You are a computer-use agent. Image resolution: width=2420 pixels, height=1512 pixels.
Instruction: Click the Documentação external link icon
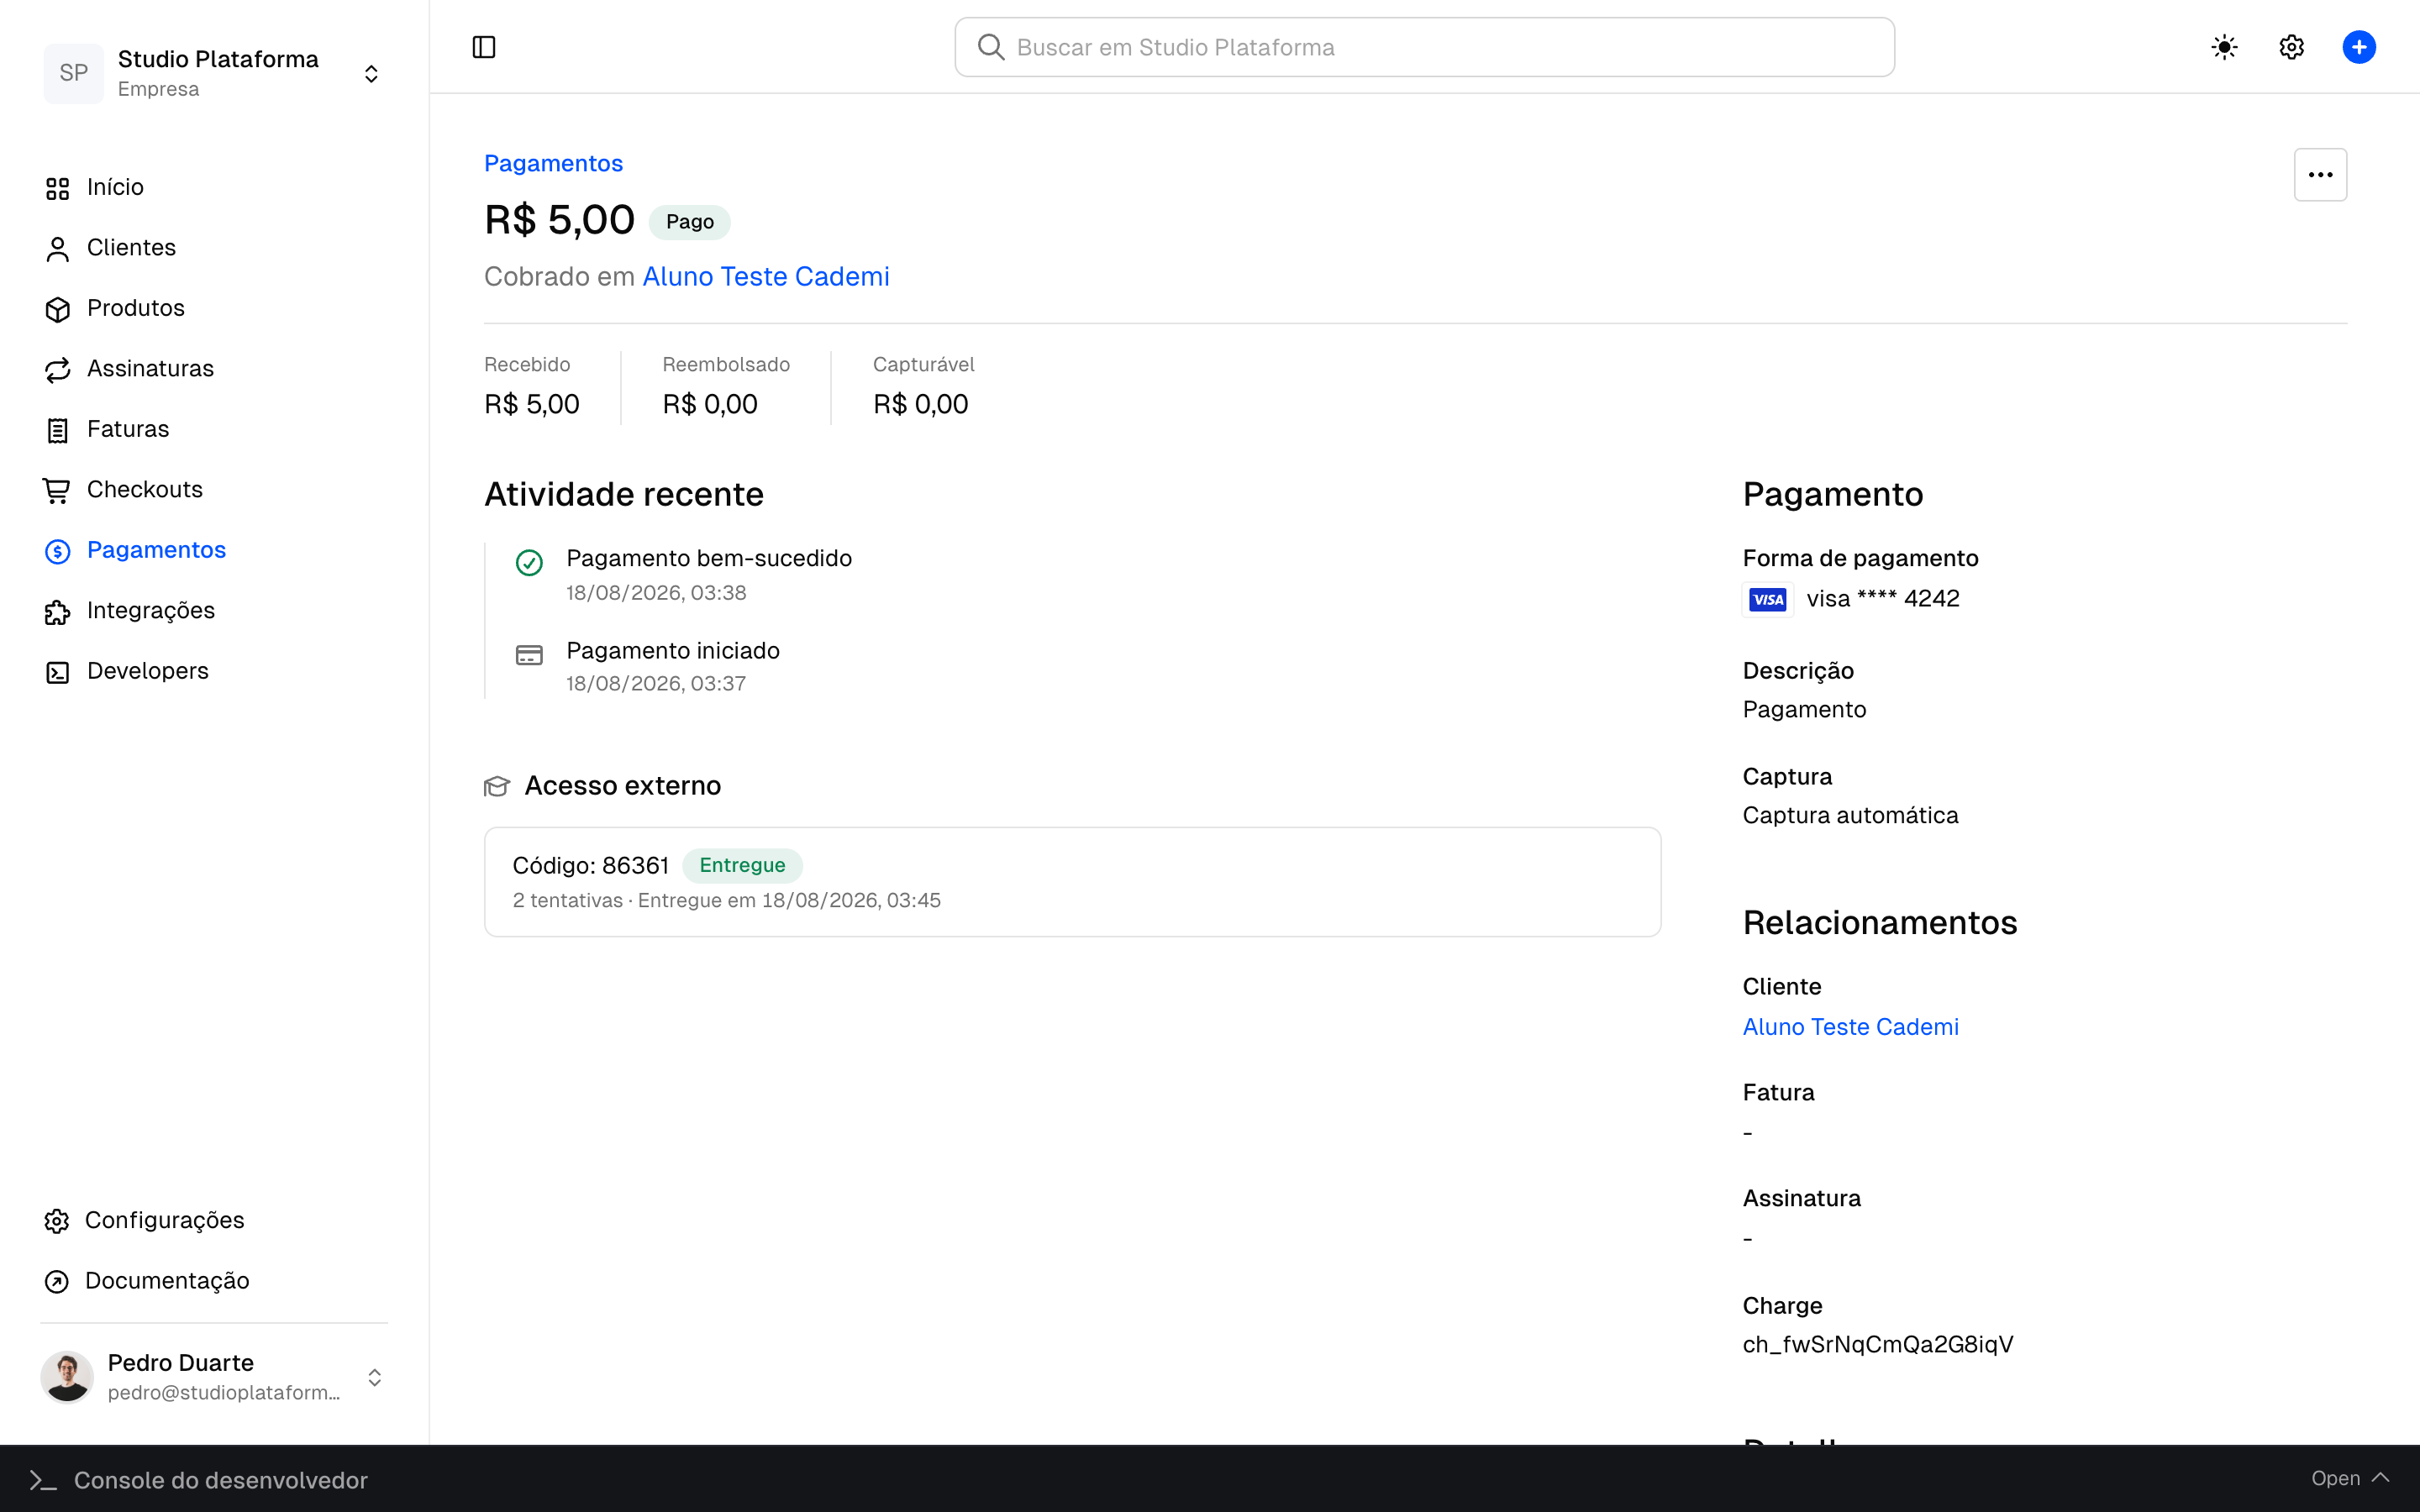coord(57,1281)
